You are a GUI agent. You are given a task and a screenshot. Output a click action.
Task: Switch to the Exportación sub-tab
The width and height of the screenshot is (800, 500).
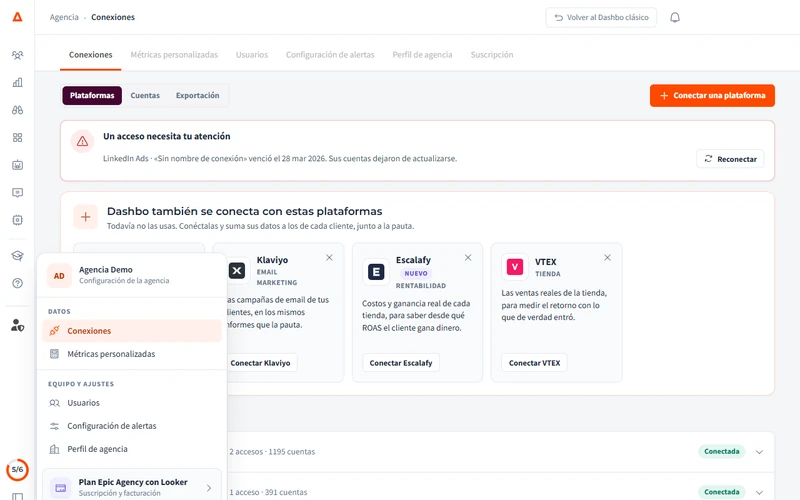pyautogui.click(x=197, y=95)
